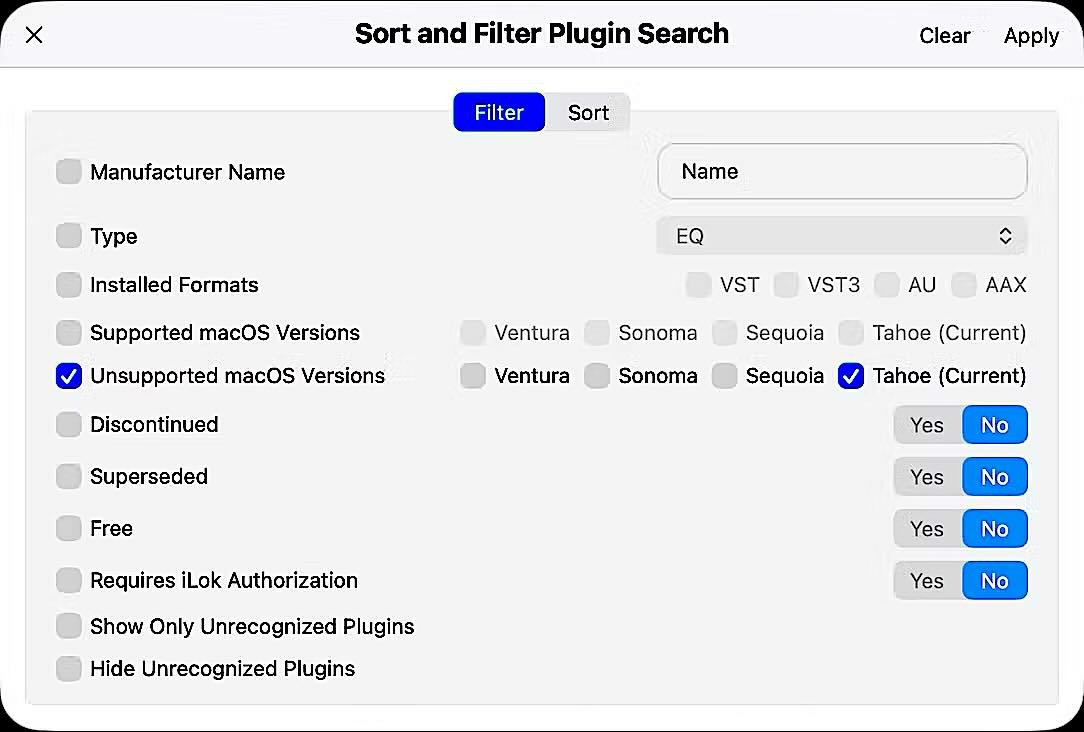Uncheck Tahoe (Current) in Unsupported macOS Versions
The height and width of the screenshot is (732, 1084).
coord(851,376)
